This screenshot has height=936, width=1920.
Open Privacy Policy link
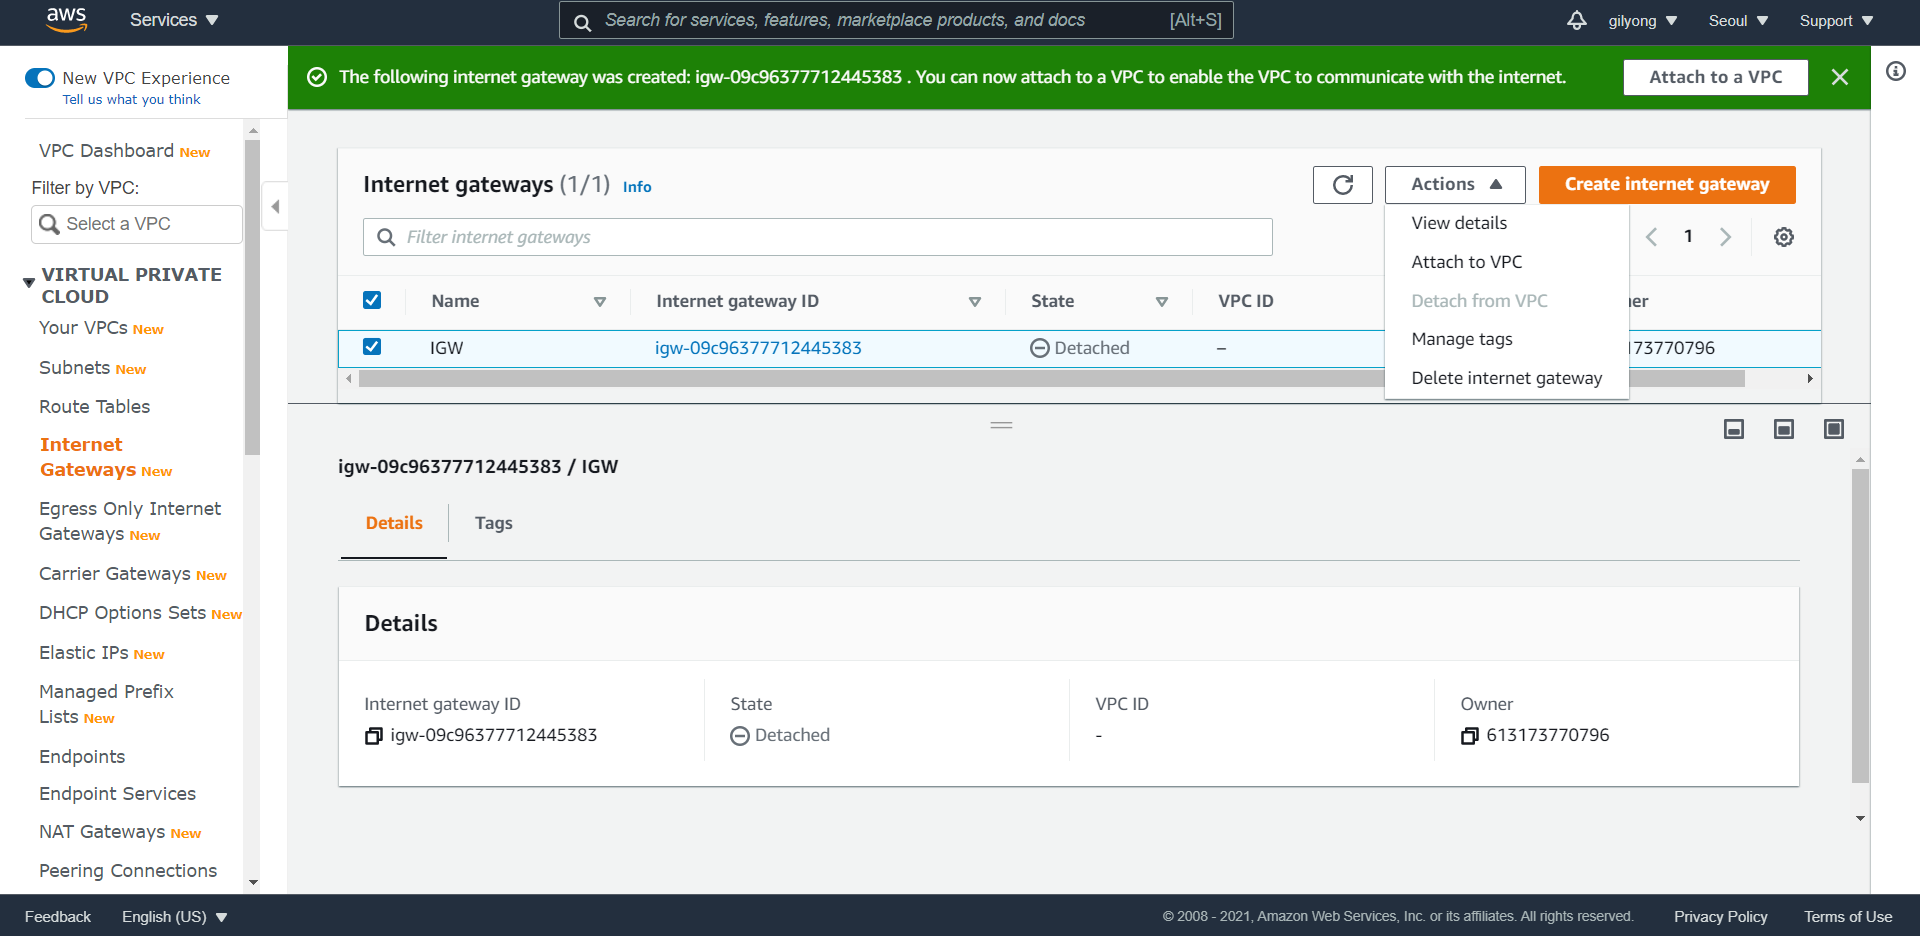(1720, 917)
